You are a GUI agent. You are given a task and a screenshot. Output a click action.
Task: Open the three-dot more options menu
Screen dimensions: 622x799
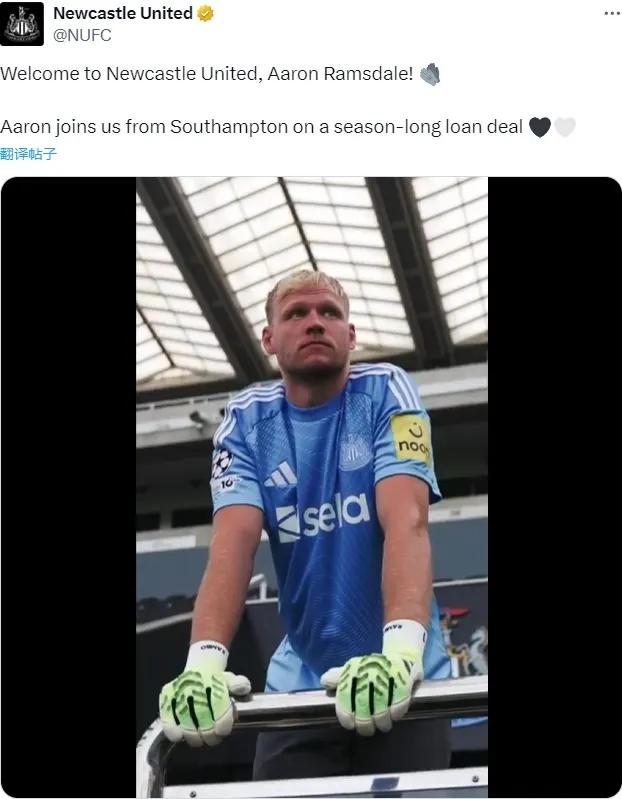click(x=612, y=13)
